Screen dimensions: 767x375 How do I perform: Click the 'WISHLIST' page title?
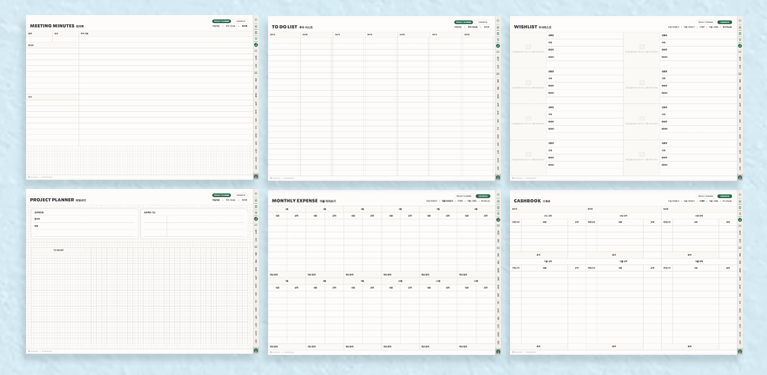tap(525, 27)
